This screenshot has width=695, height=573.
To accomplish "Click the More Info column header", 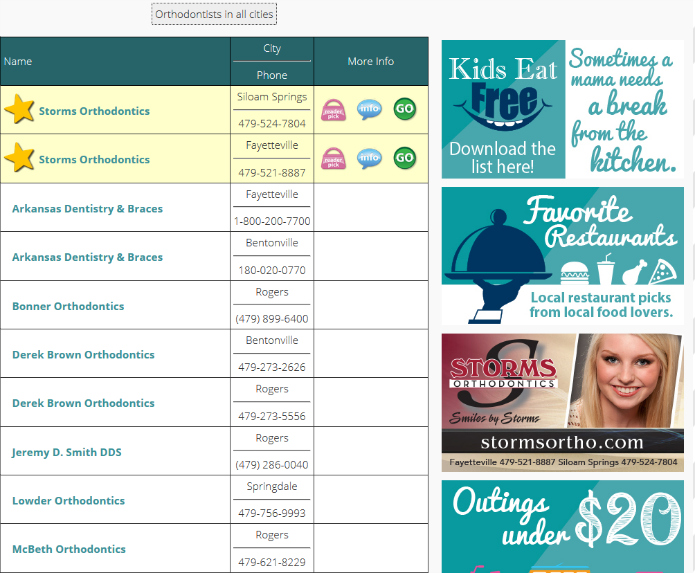I will coord(371,61).
